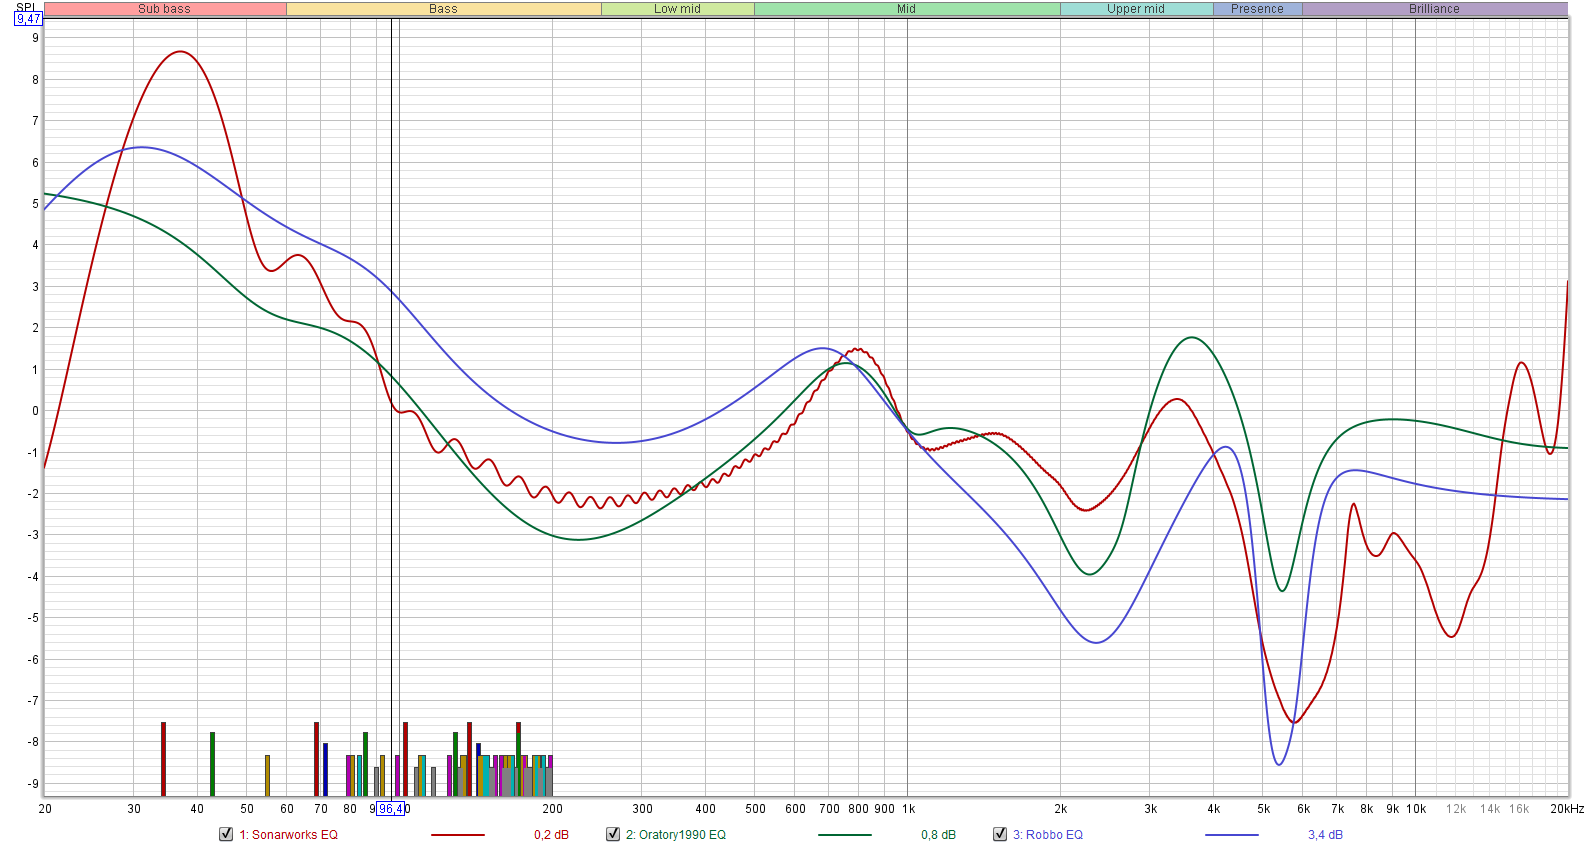This screenshot has width=1590, height=849.
Task: Select the Sonarworks EQ legend label
Action: 288,835
